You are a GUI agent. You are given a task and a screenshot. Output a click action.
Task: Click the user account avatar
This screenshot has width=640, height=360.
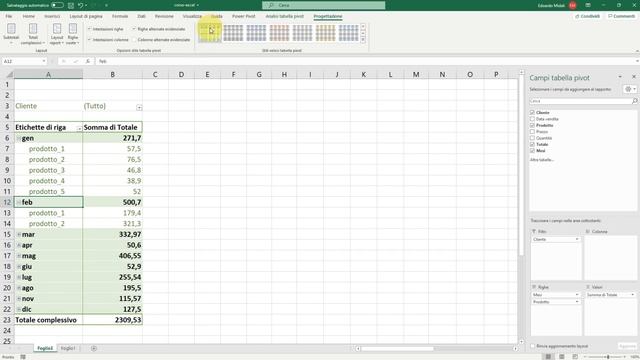(x=573, y=5)
